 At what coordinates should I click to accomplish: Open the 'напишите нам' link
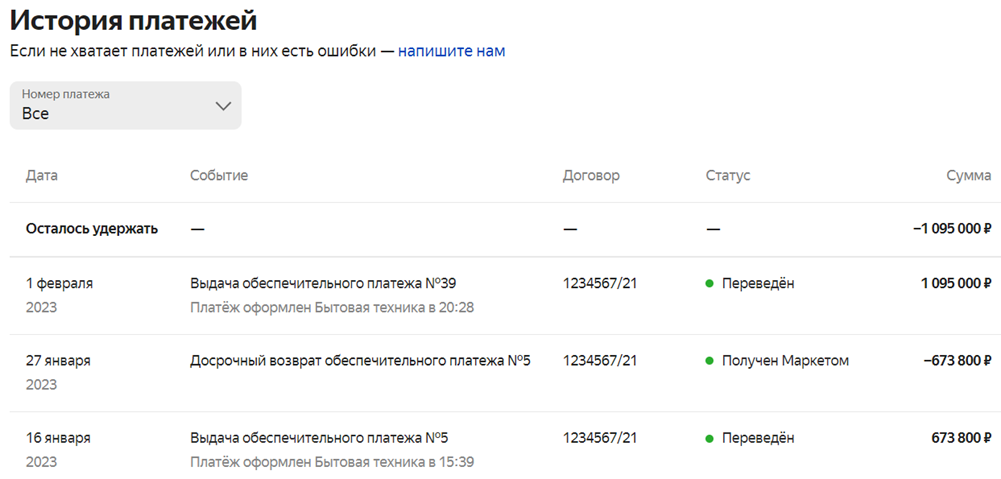tap(451, 51)
